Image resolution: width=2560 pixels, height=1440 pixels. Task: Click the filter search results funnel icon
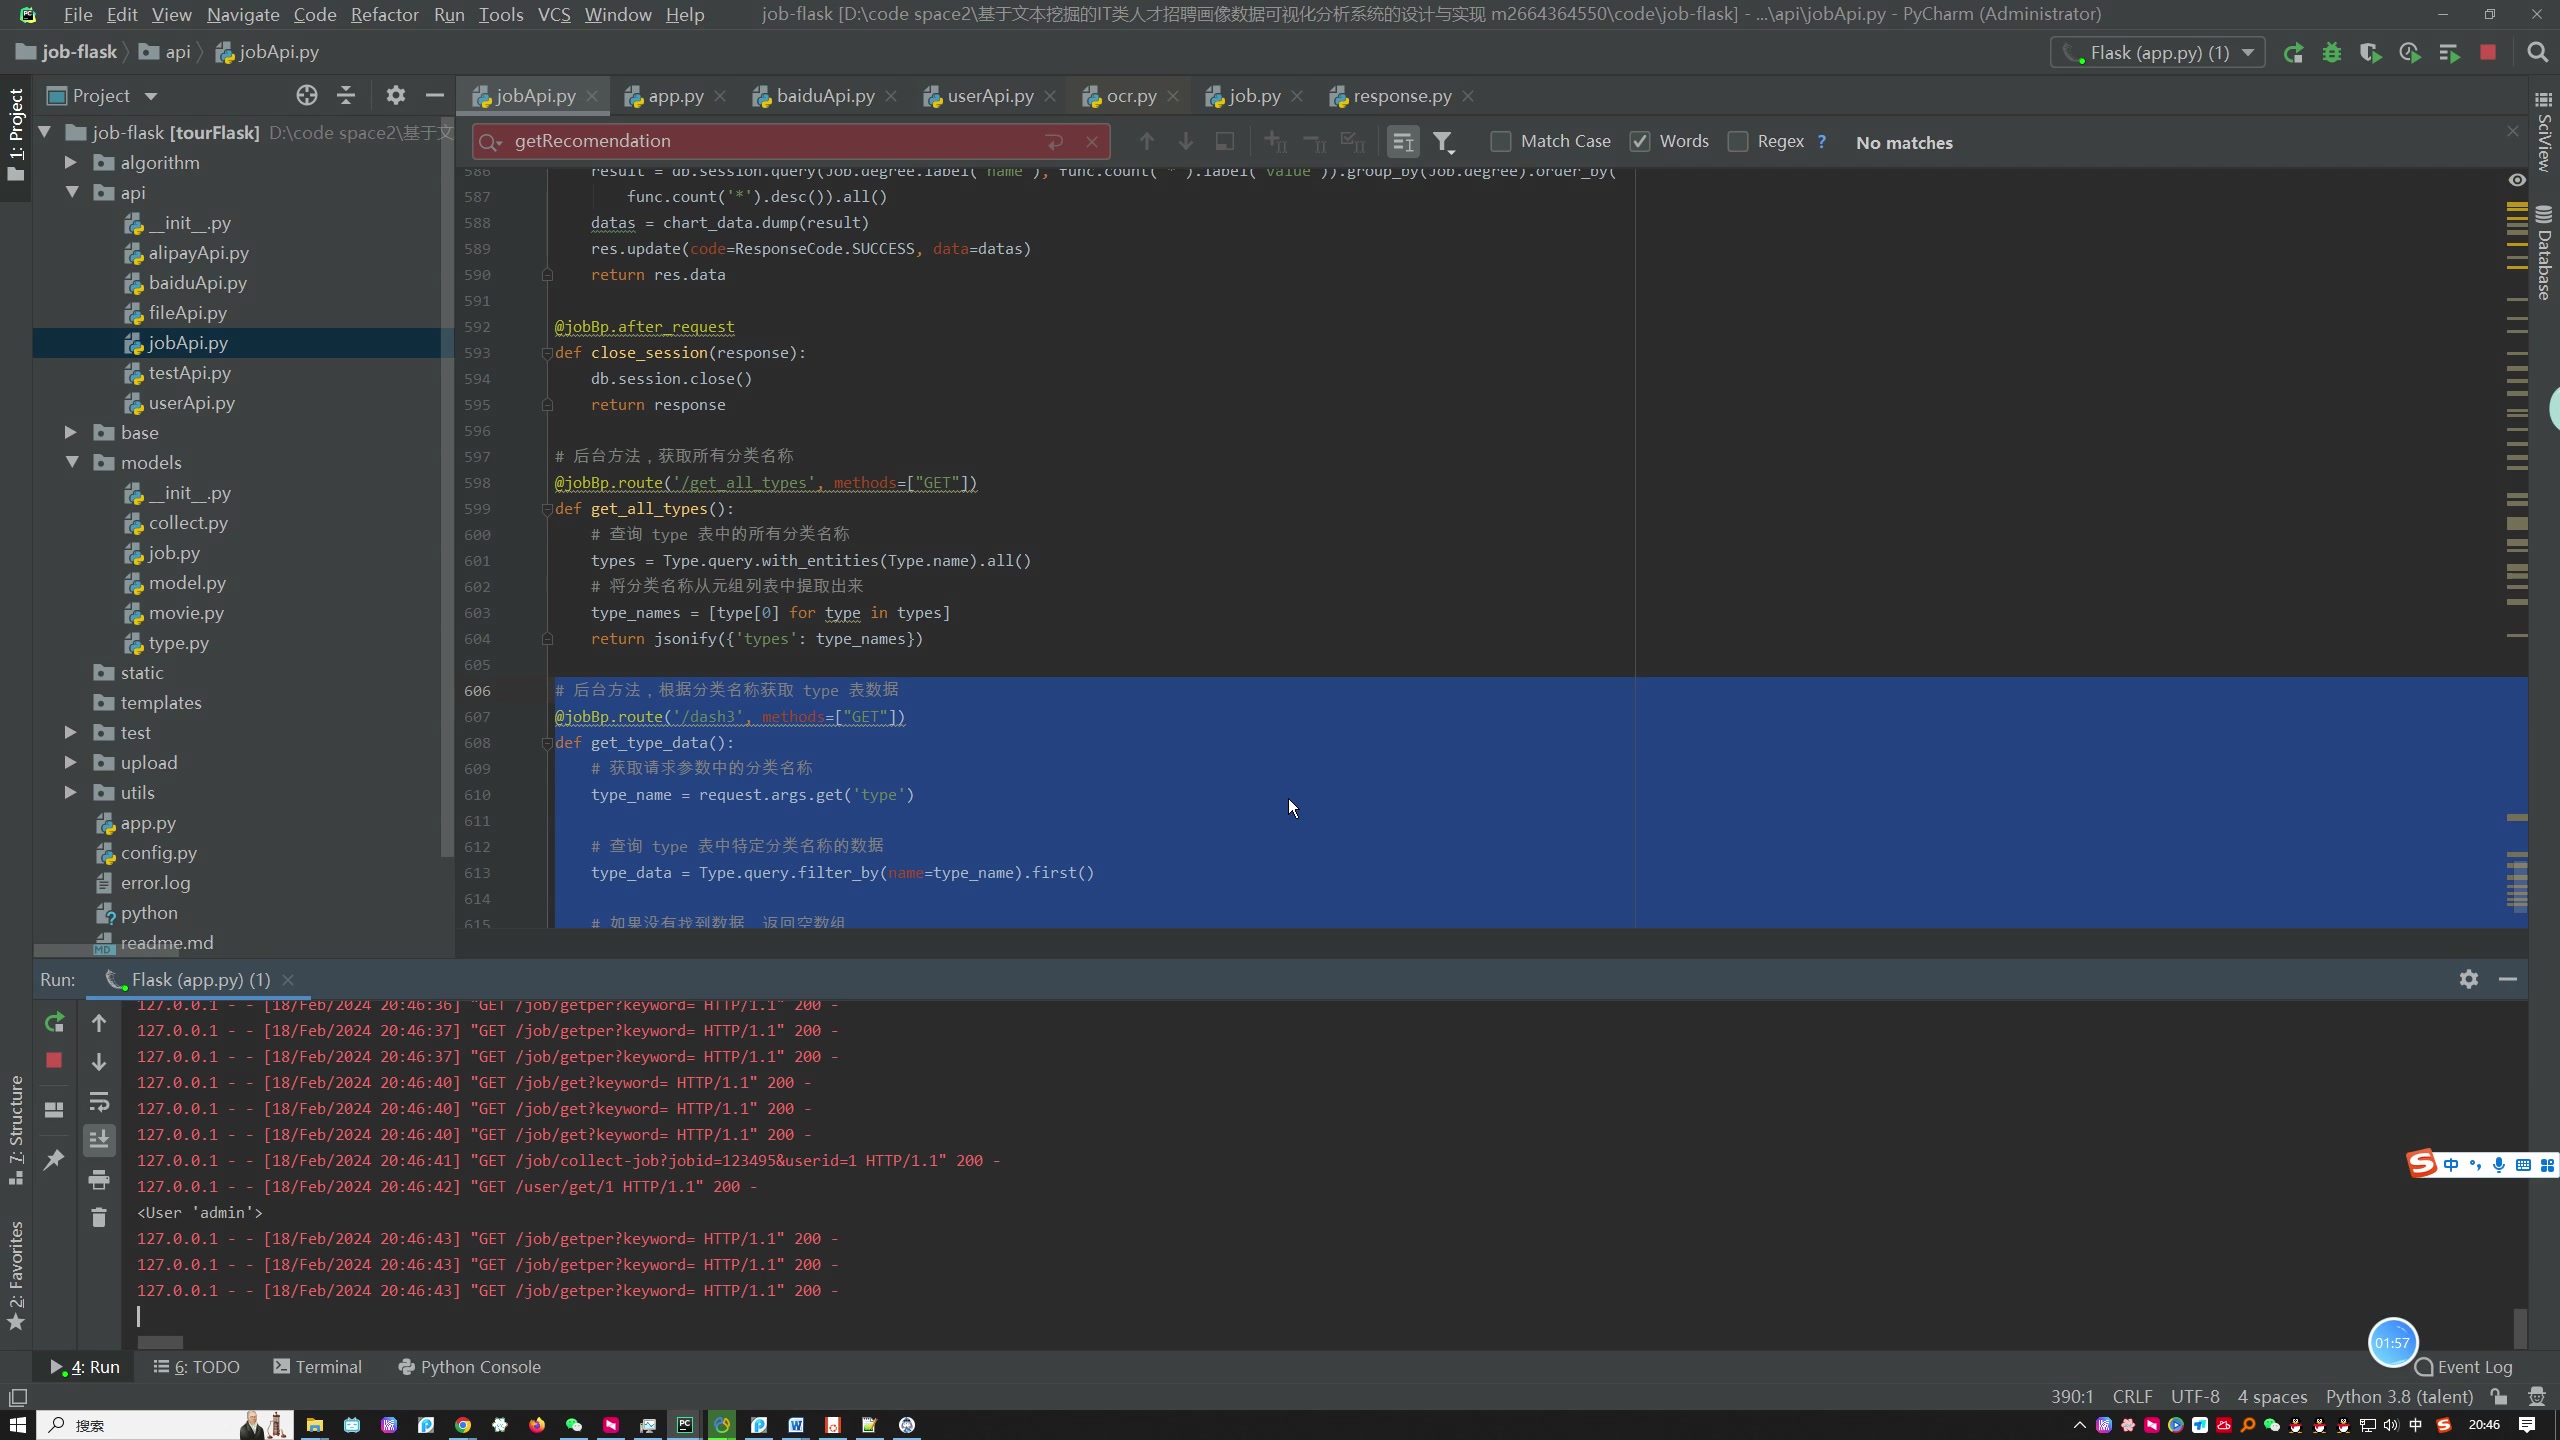(x=1442, y=142)
